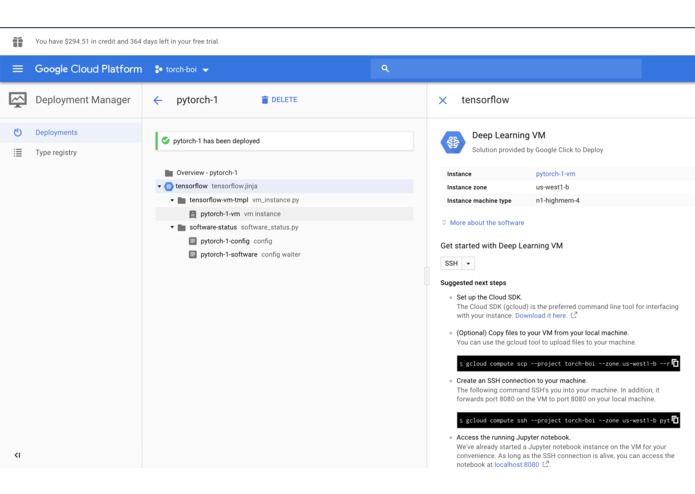
Task: Click the search magnifier icon
Action: coord(385,69)
